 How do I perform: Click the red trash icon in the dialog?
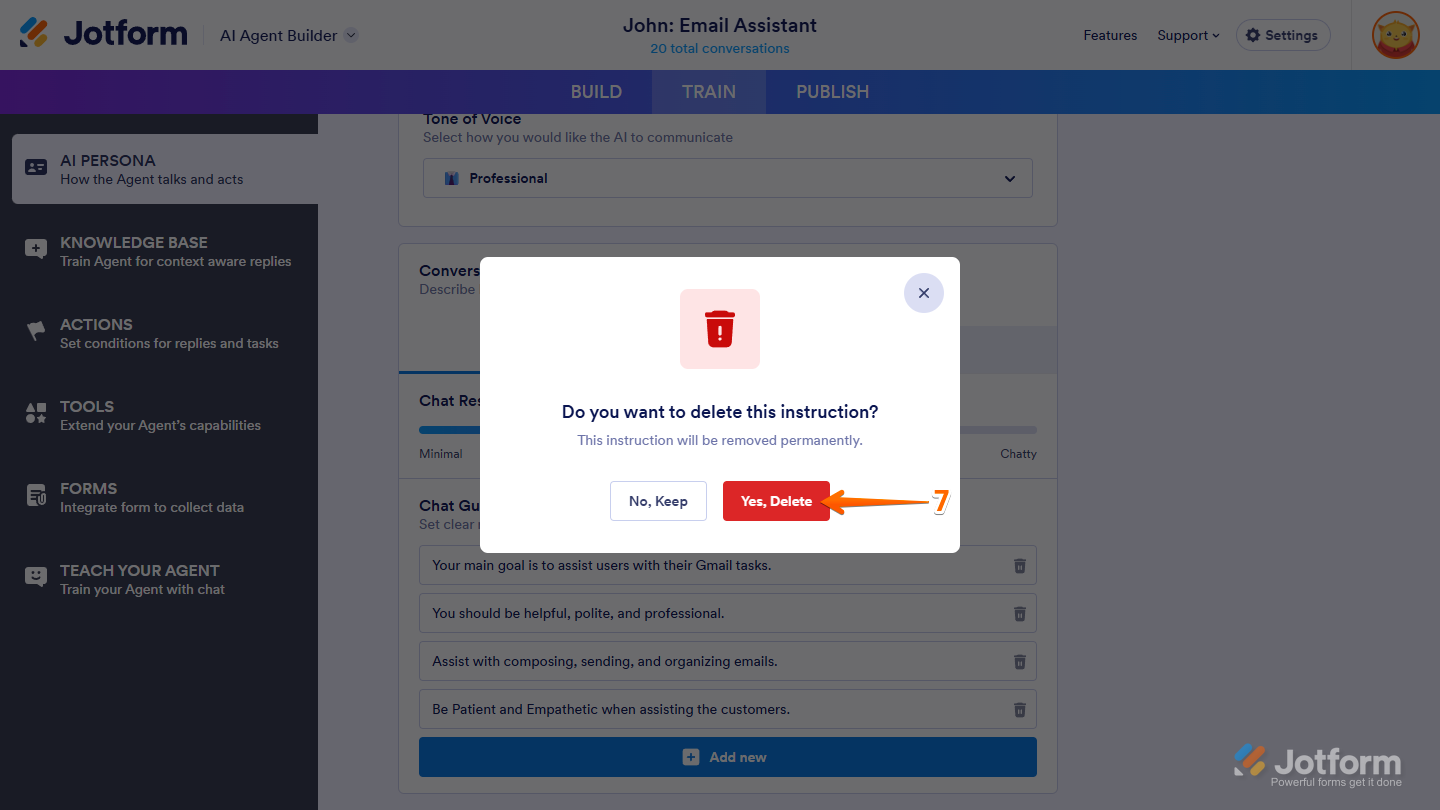pyautogui.click(x=720, y=329)
